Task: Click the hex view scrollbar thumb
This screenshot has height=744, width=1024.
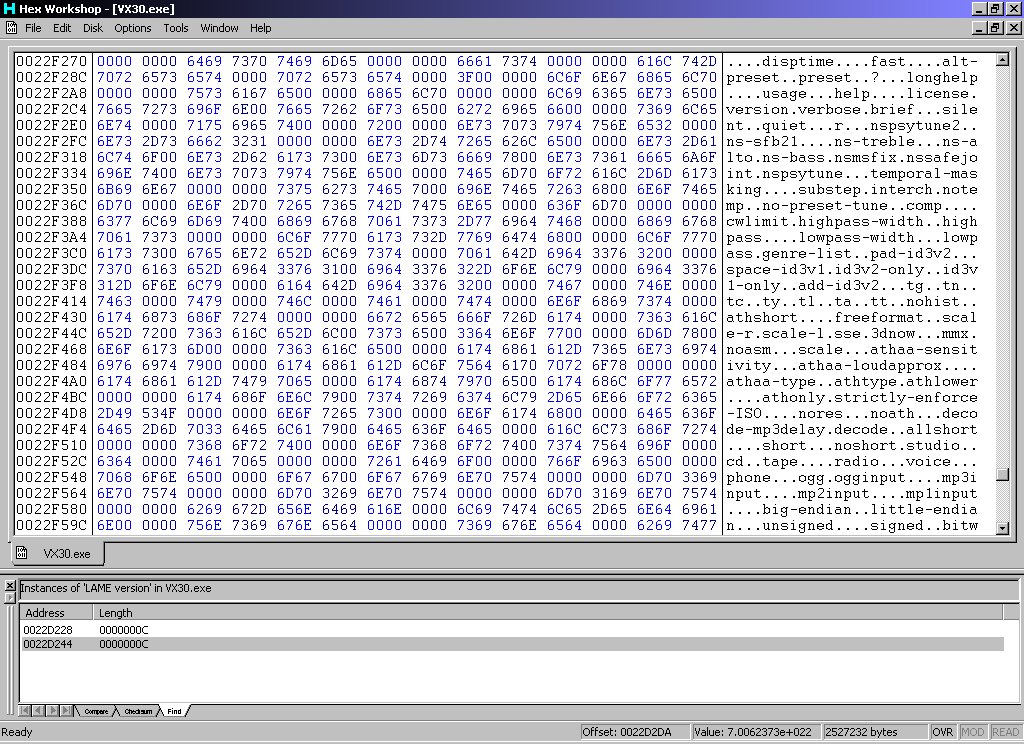Action: 1002,475
